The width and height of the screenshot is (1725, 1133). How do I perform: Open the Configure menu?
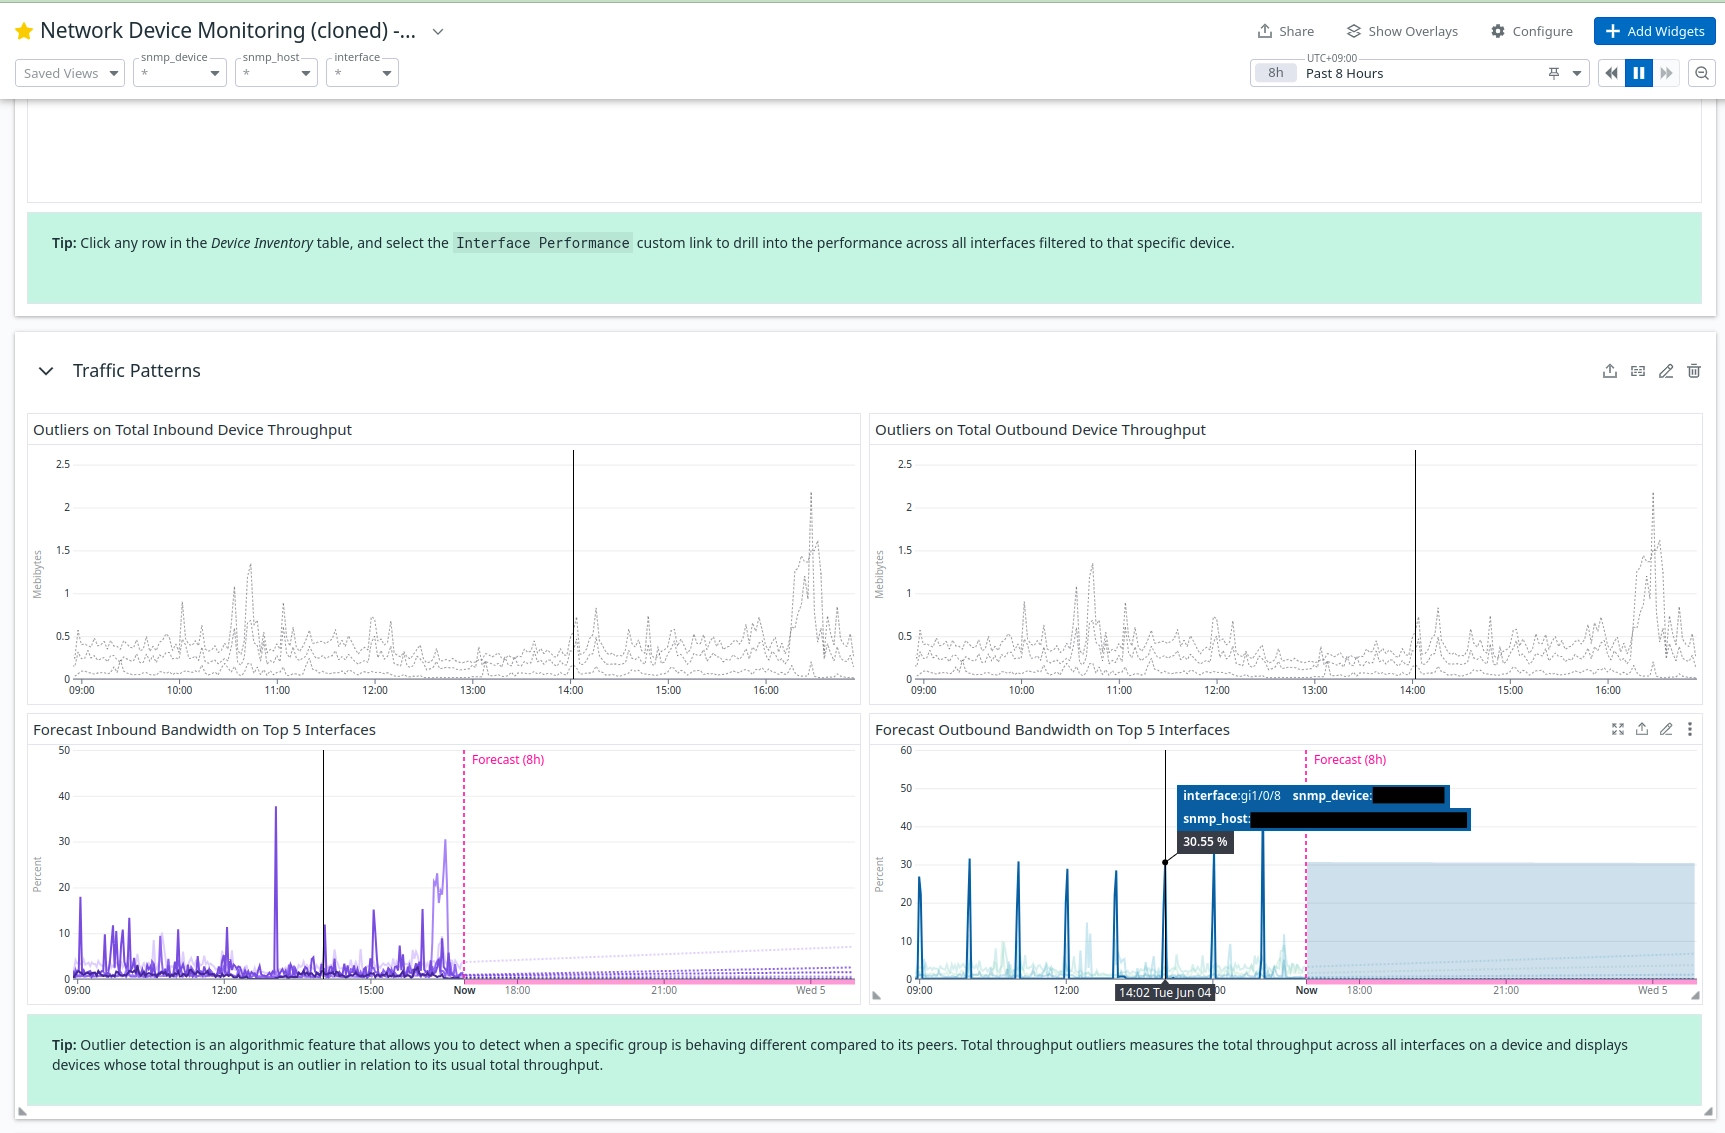pos(1531,32)
